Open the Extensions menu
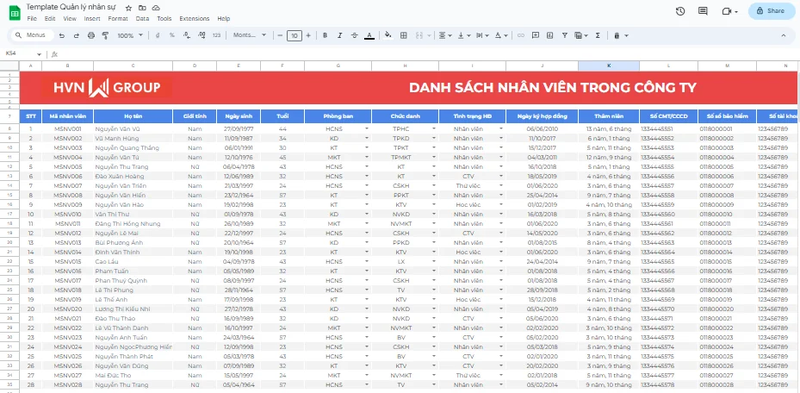Viewport: 800px width, 393px height. [194, 19]
